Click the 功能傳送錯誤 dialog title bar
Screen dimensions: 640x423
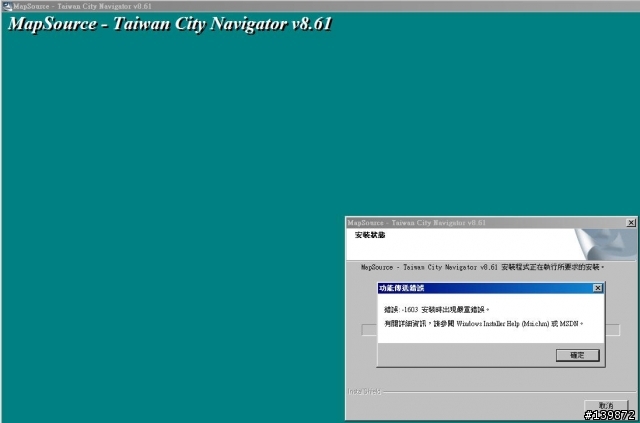pos(490,288)
